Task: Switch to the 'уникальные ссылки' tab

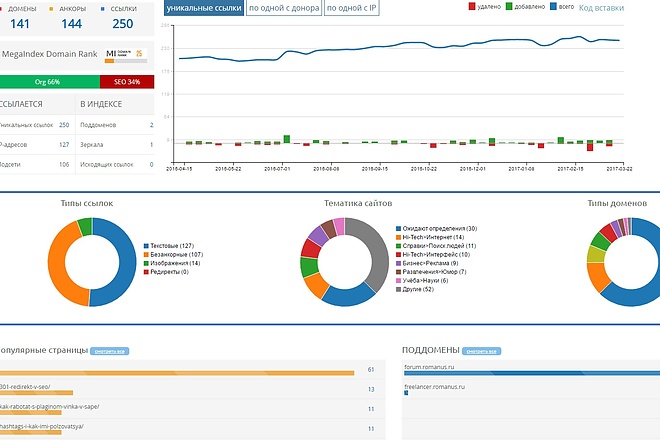Action: point(204,8)
